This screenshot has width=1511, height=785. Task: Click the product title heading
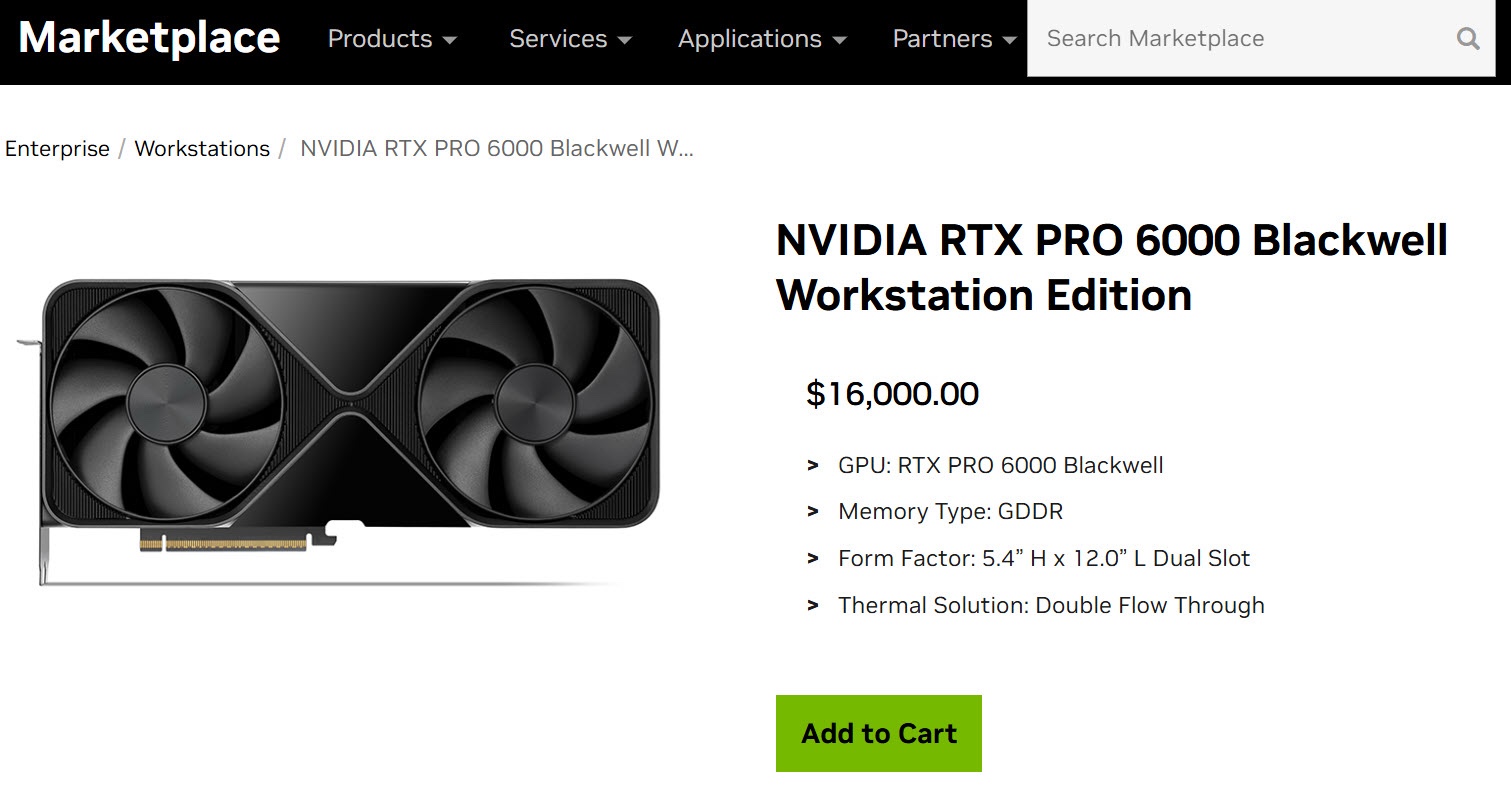pos(1112,268)
